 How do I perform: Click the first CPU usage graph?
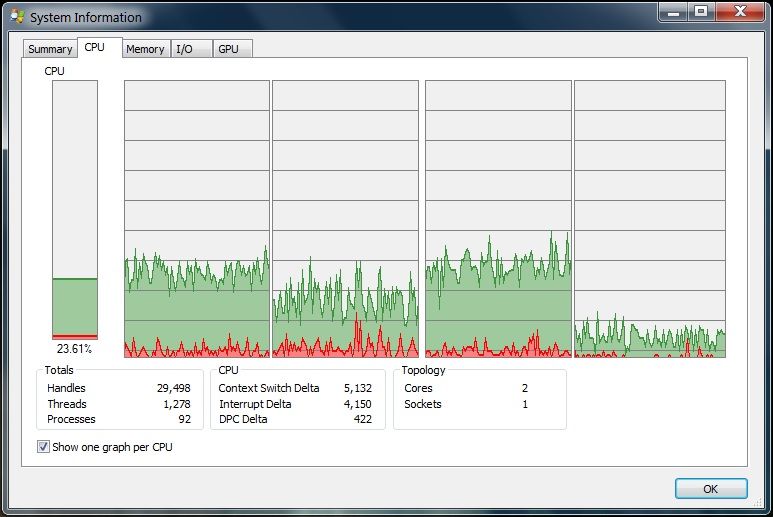(x=197, y=219)
